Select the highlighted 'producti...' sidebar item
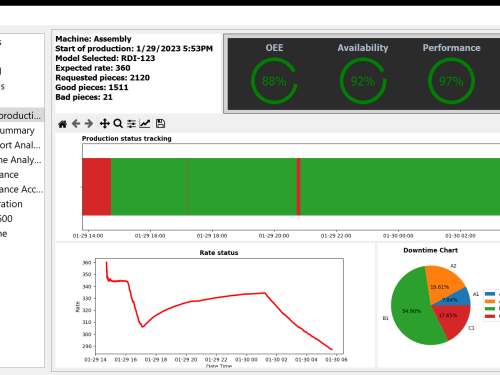500x375 pixels. click(22, 115)
